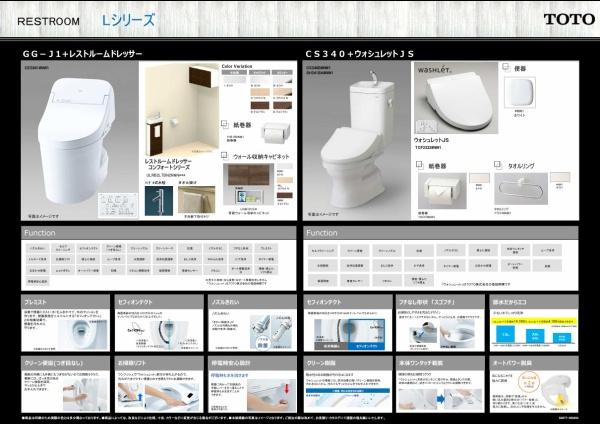This screenshot has height=424, width=600.
Task: Open the クリーン樹脂 feature card
Action: (x=348, y=385)
